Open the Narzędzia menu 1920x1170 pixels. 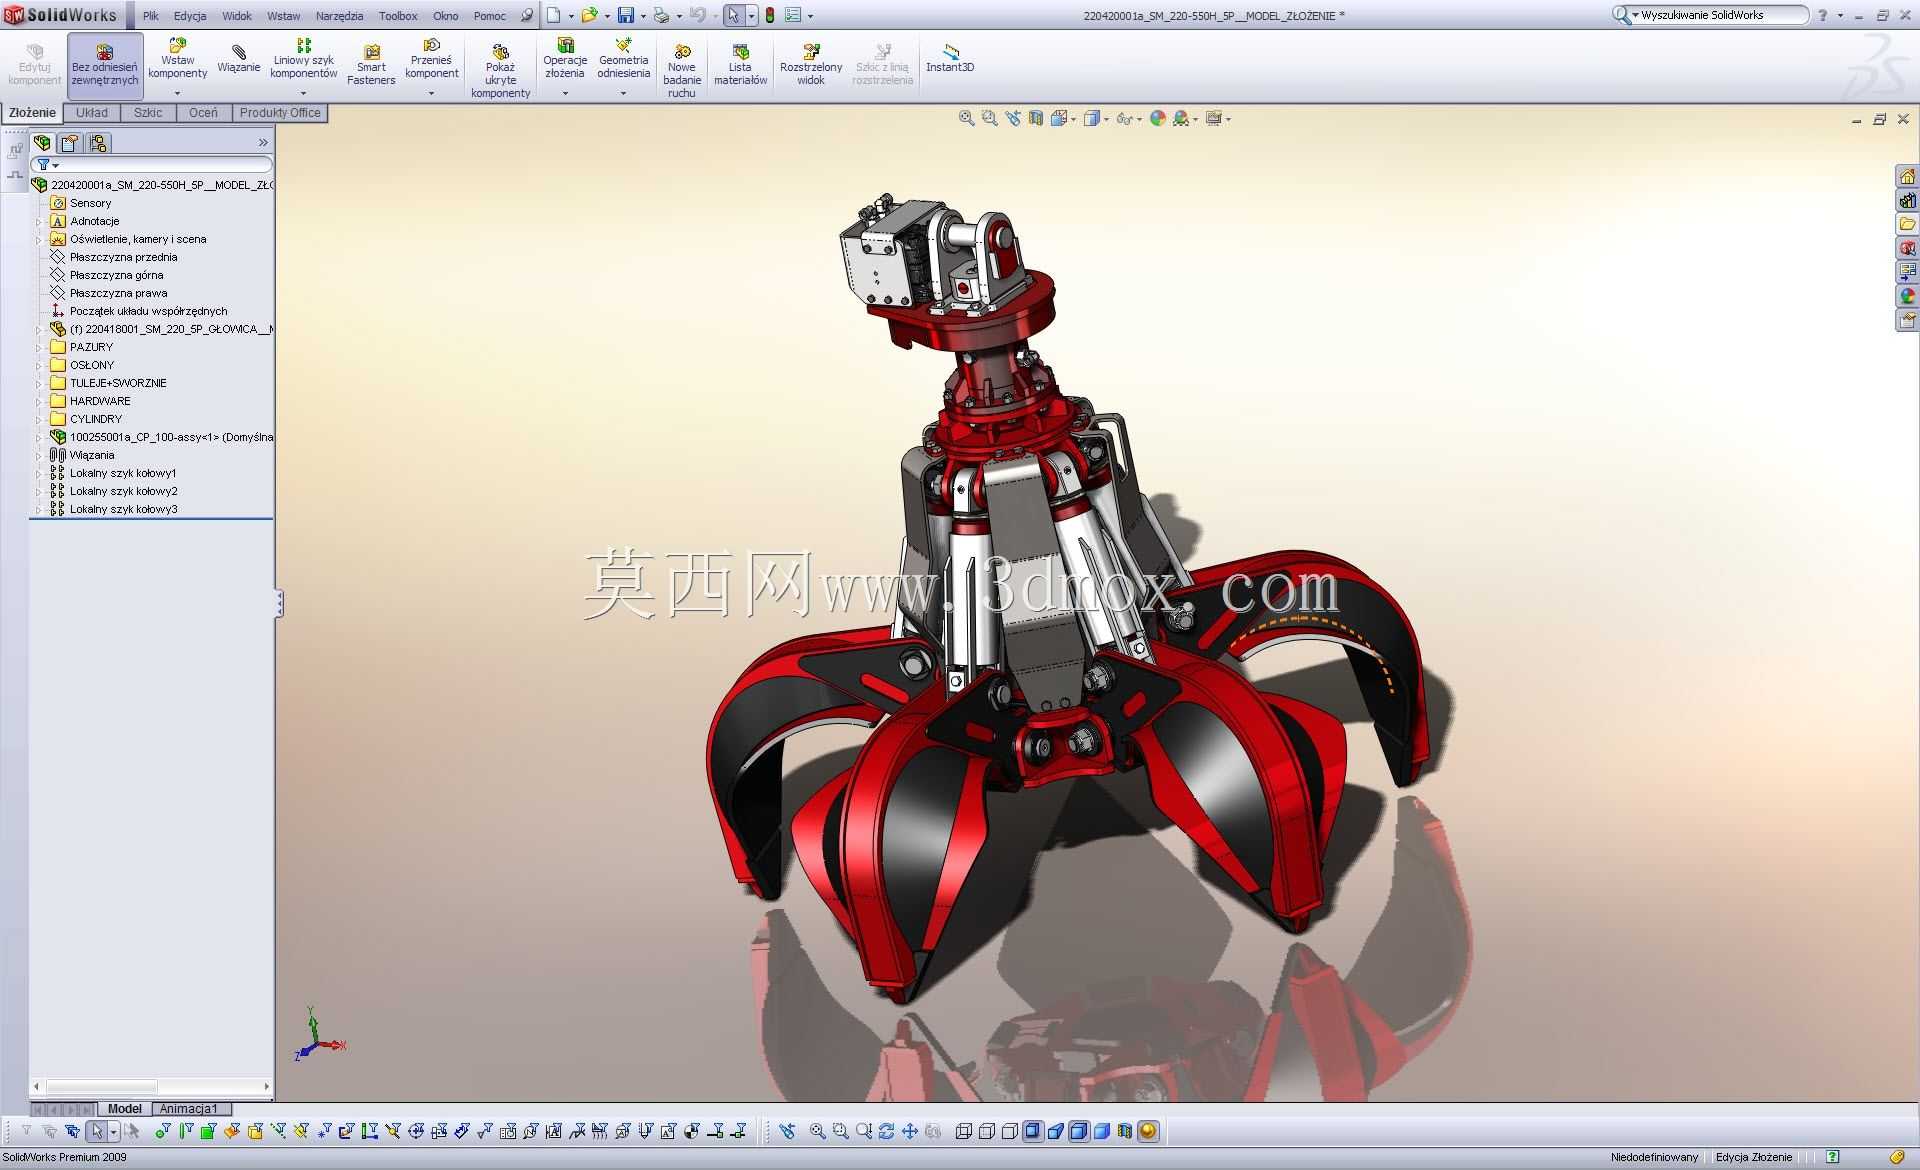pyautogui.click(x=339, y=16)
